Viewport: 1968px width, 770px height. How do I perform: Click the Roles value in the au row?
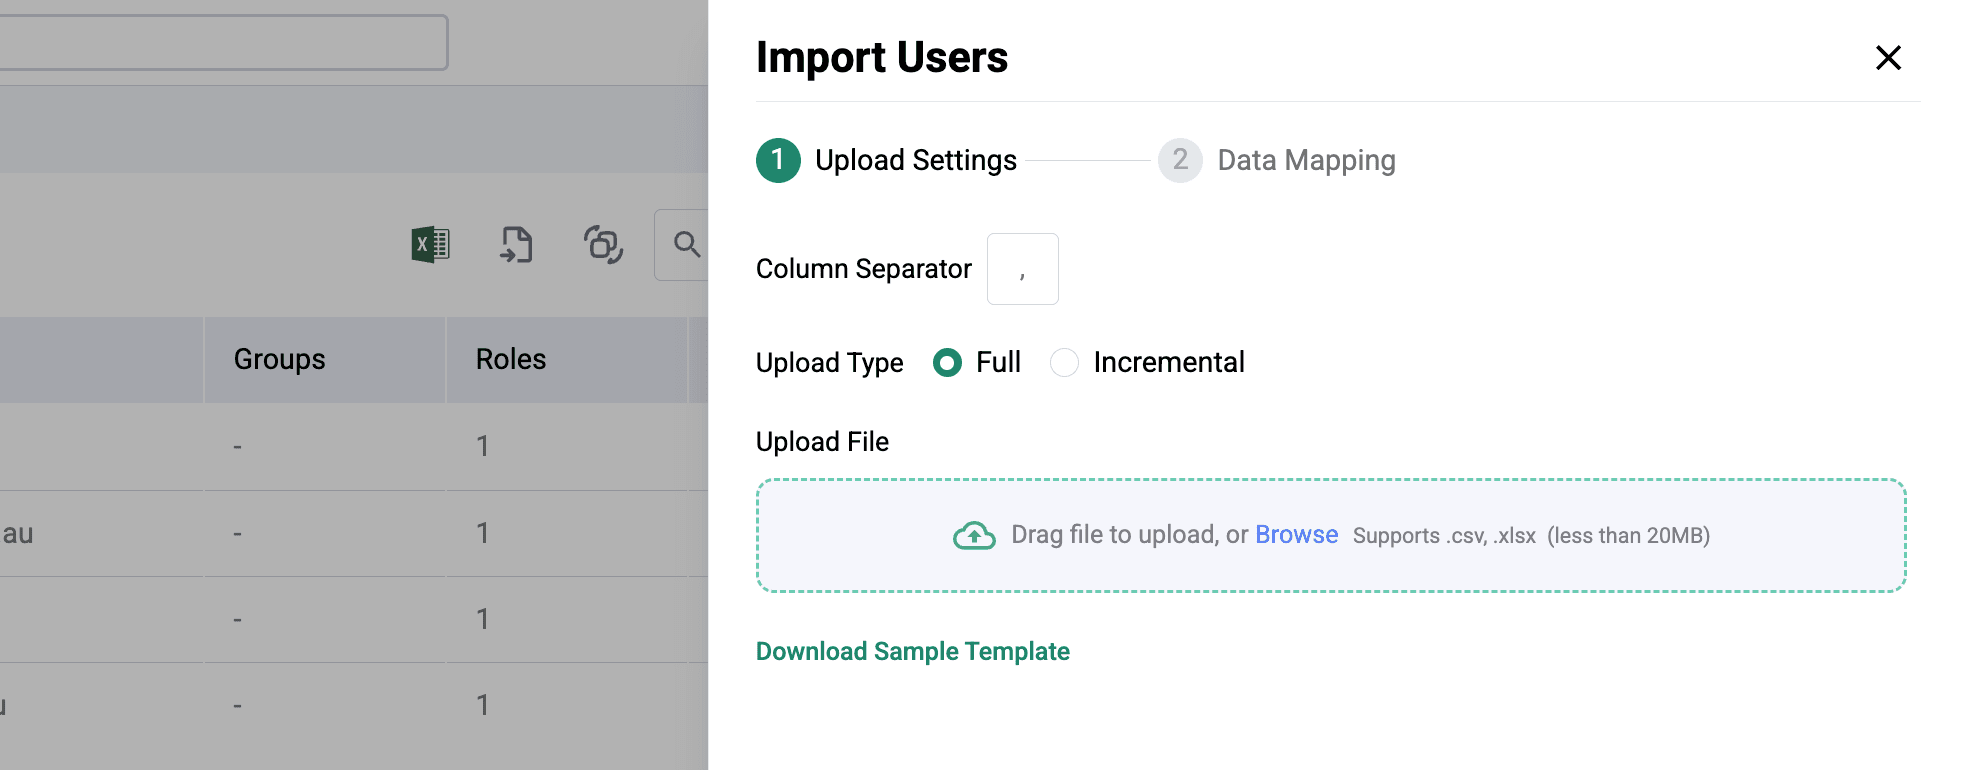pyautogui.click(x=483, y=533)
